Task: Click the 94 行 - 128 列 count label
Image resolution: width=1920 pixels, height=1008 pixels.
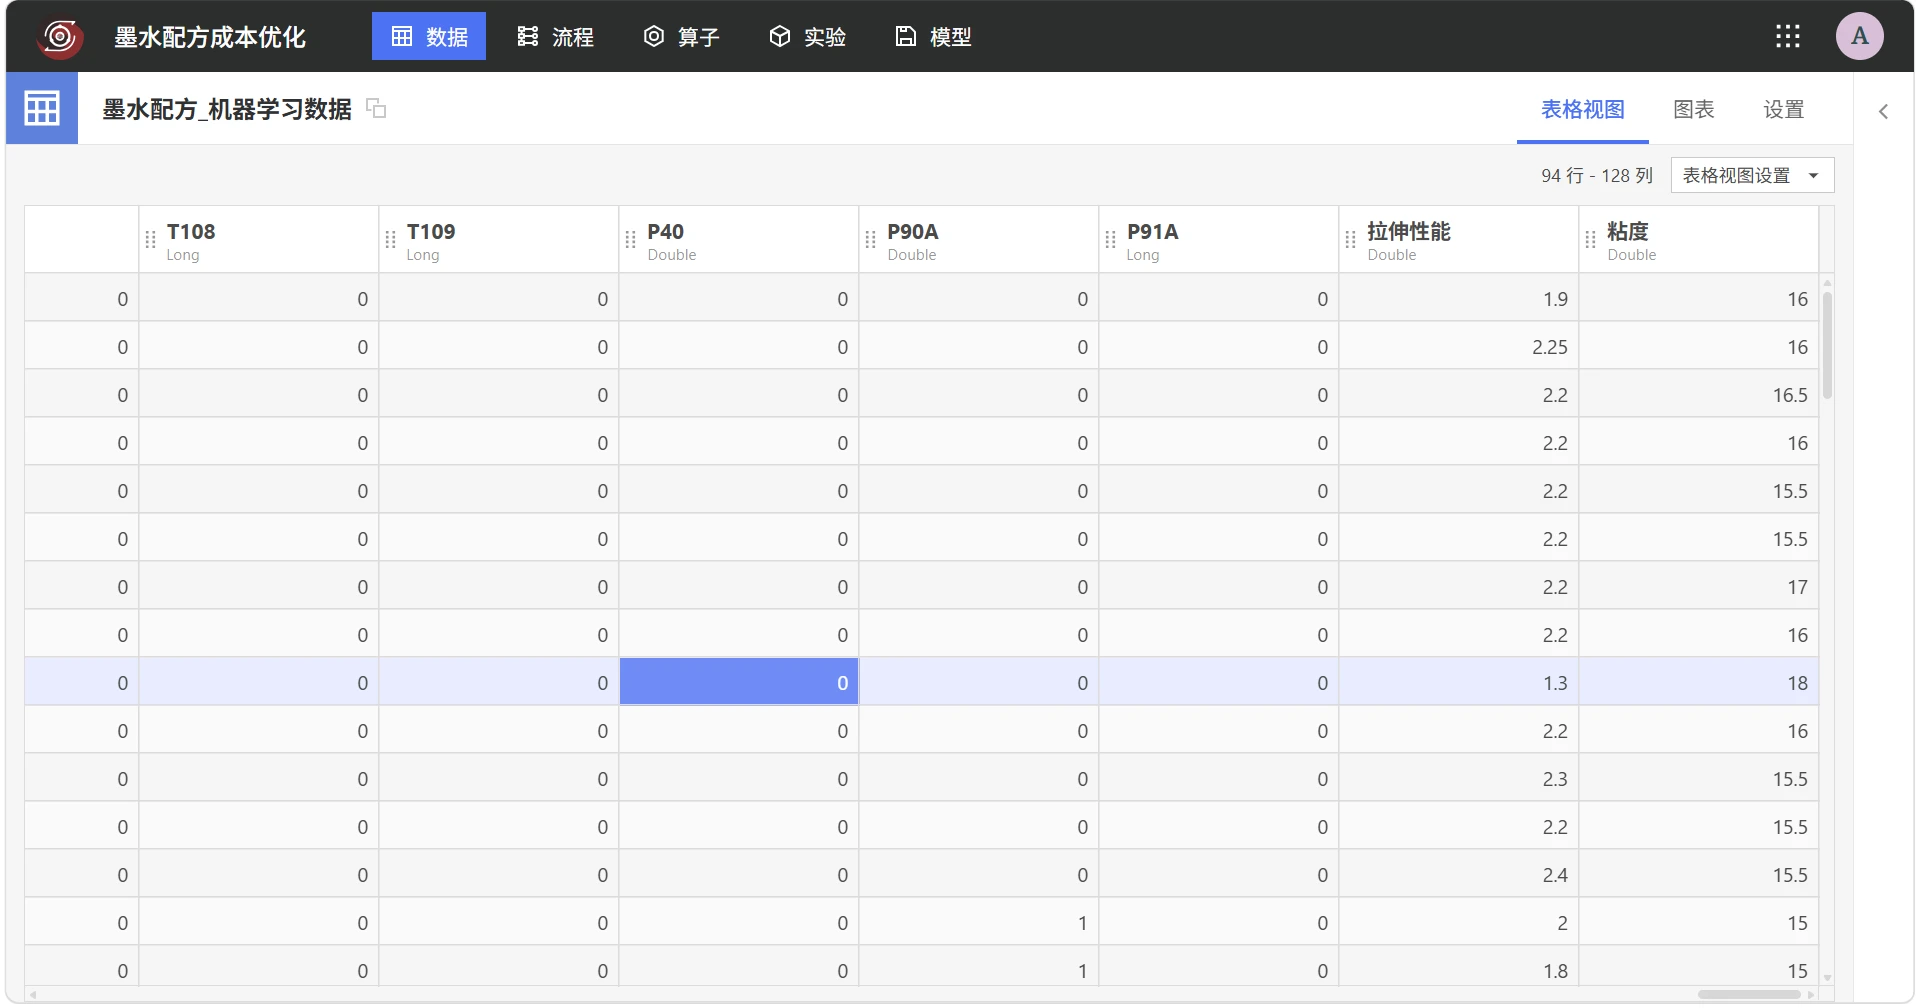Action: (x=1597, y=176)
